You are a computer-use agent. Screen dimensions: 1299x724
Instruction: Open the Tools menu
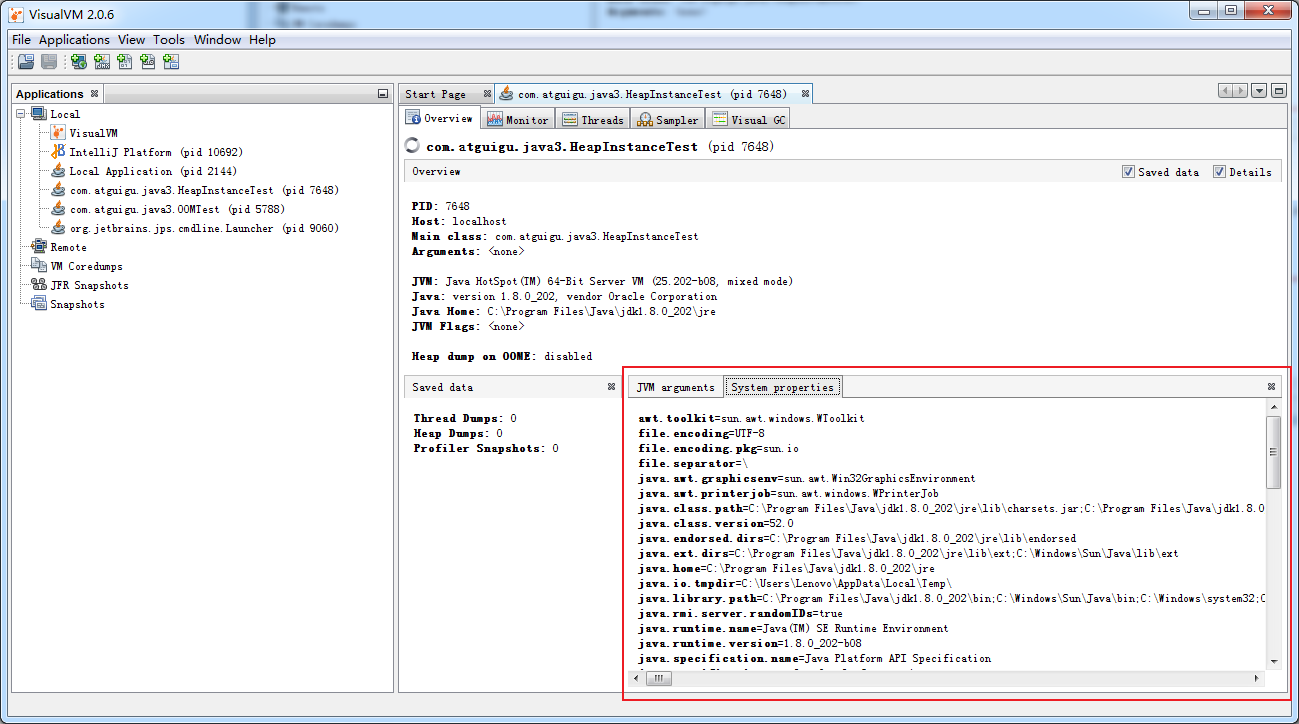click(169, 40)
